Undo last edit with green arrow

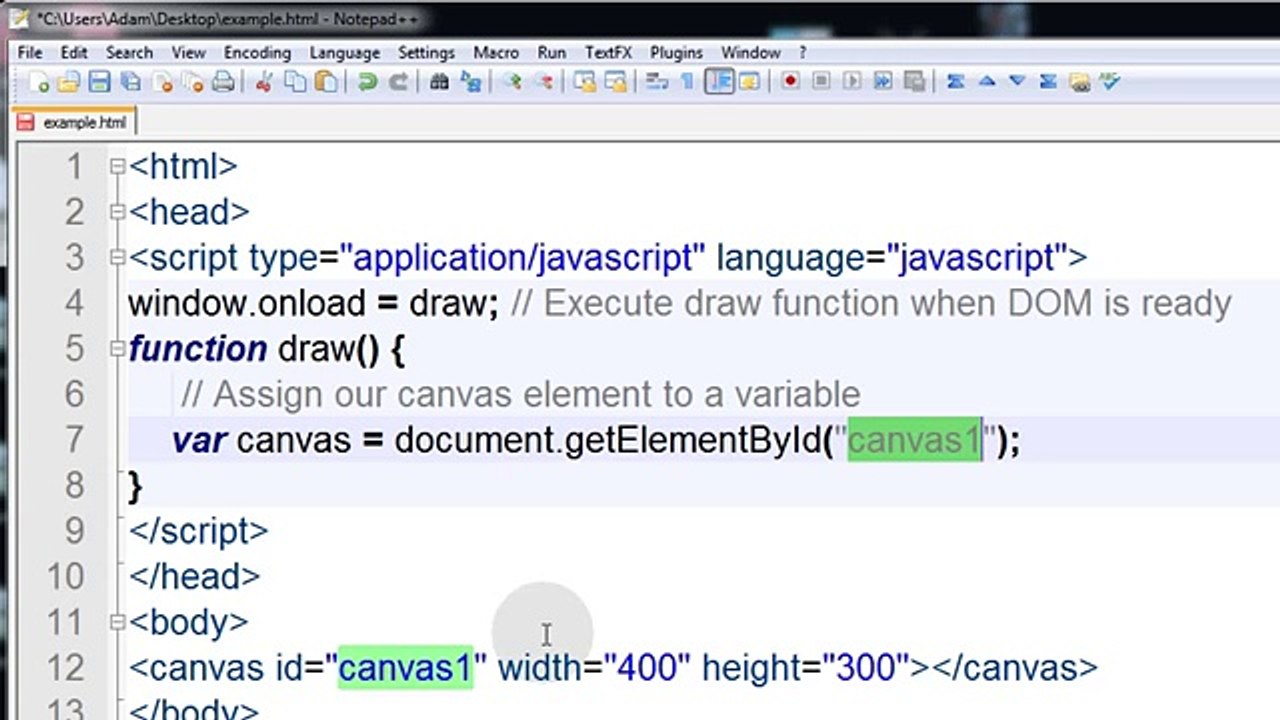pyautogui.click(x=367, y=82)
